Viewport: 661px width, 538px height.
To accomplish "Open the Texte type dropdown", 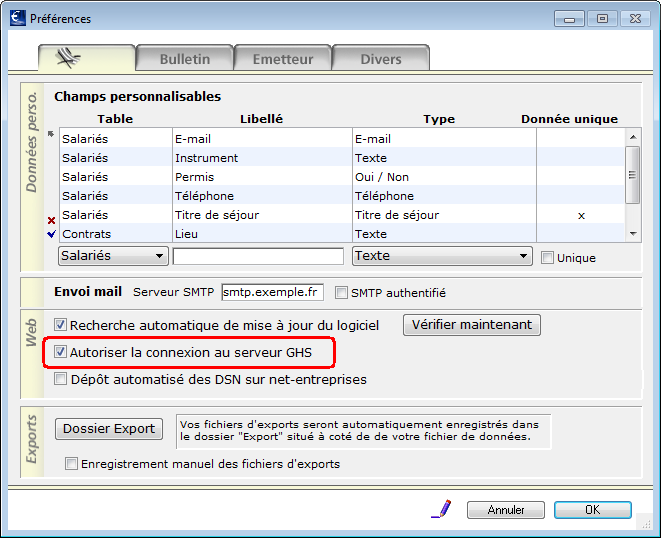I will (x=442, y=256).
